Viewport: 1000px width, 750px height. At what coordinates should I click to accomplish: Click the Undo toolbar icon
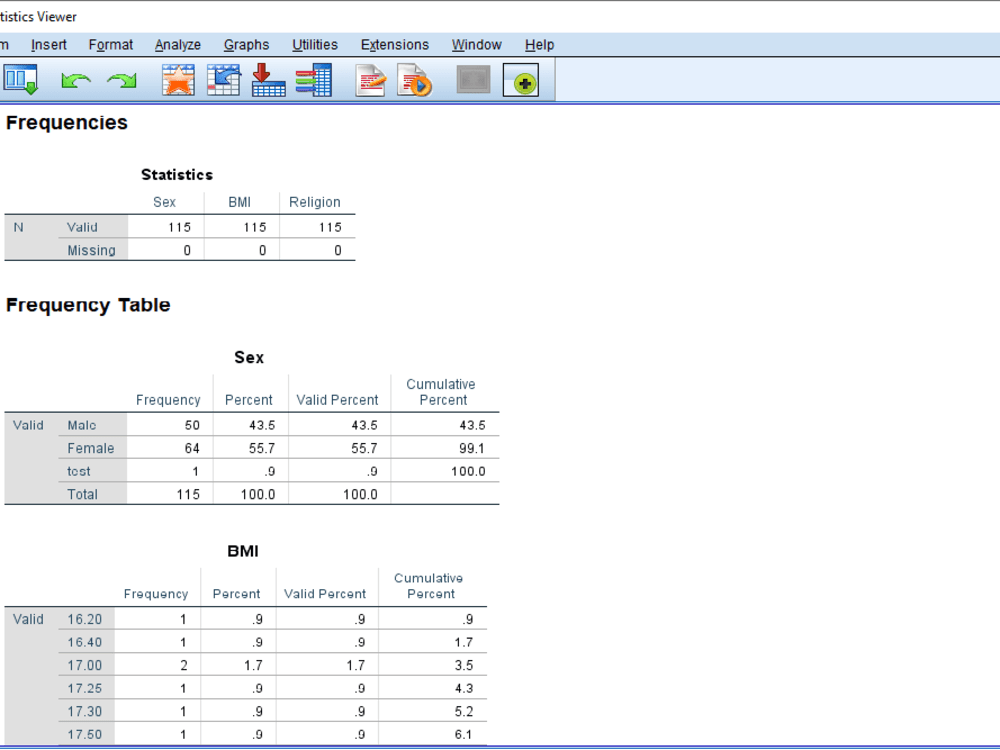(75, 79)
